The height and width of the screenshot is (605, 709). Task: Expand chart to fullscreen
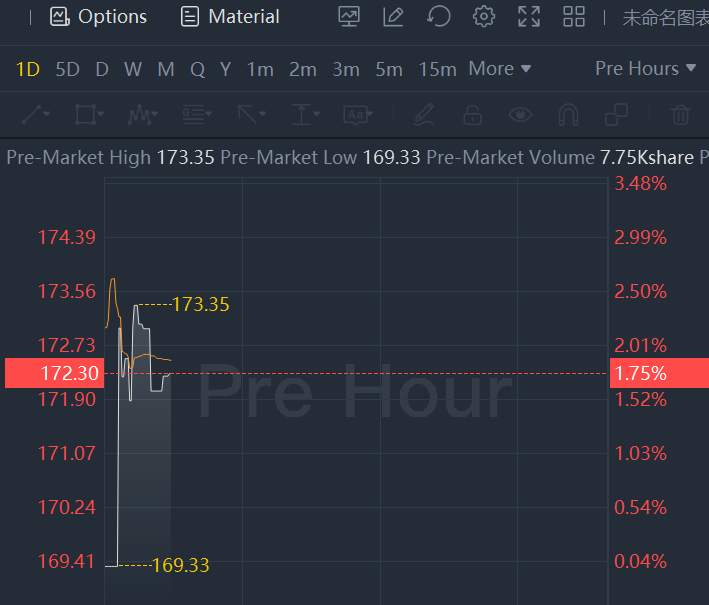pos(529,17)
